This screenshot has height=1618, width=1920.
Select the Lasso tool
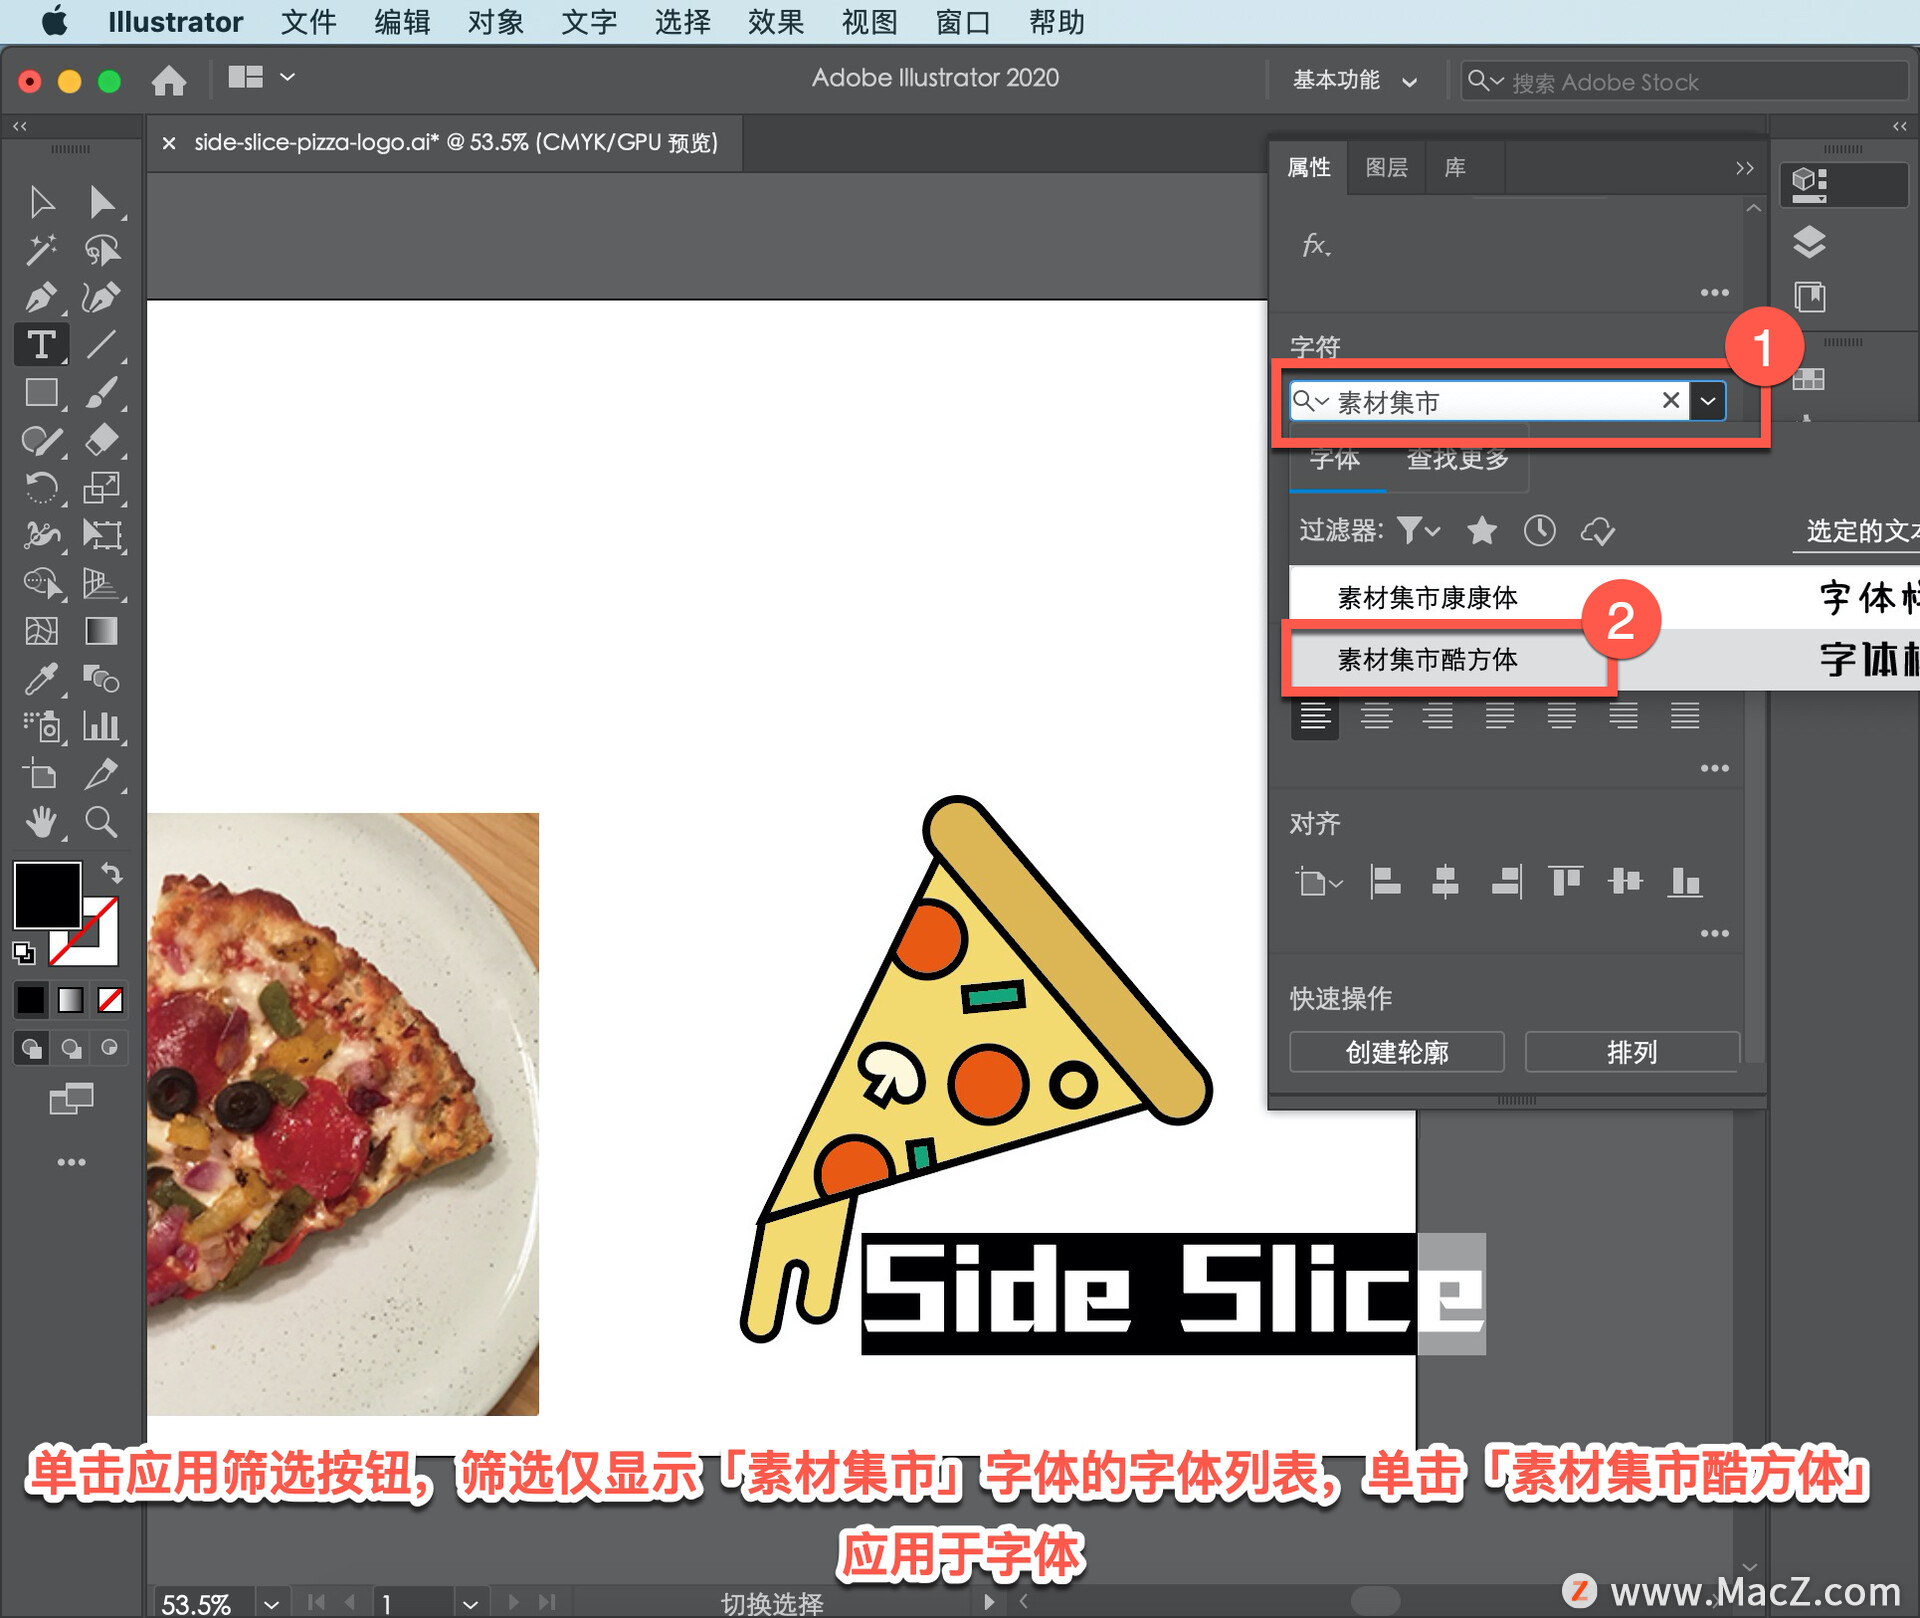[101, 250]
